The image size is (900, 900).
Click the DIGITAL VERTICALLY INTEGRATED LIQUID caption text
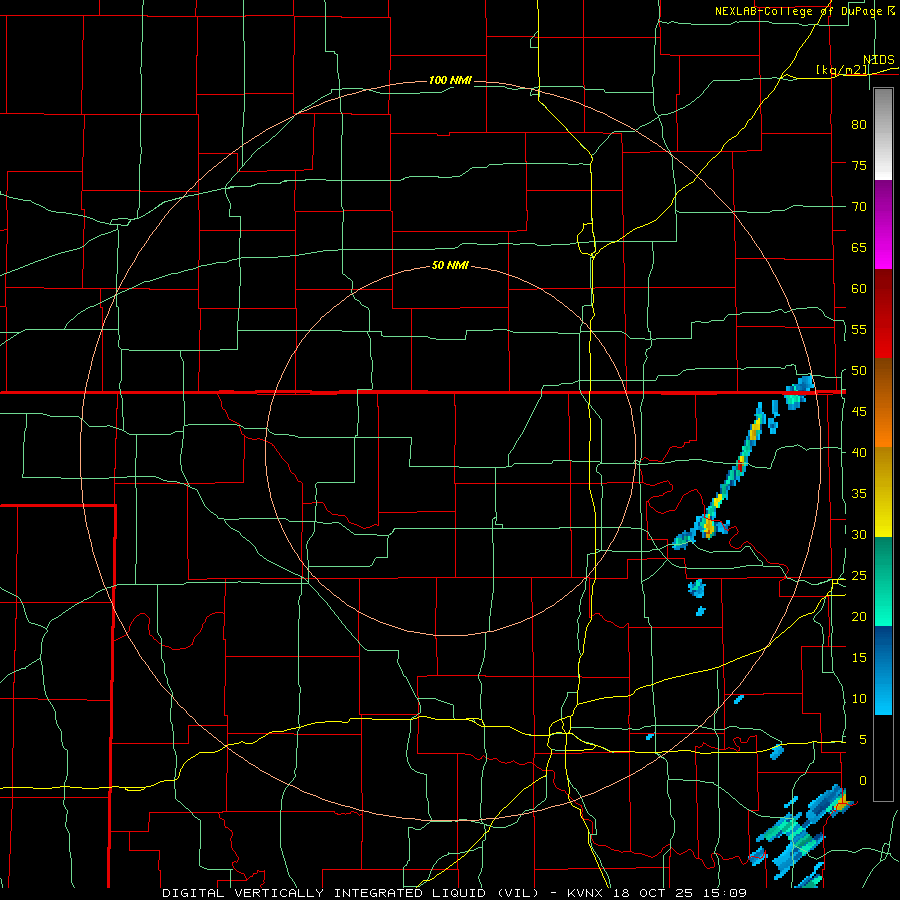(x=328, y=893)
